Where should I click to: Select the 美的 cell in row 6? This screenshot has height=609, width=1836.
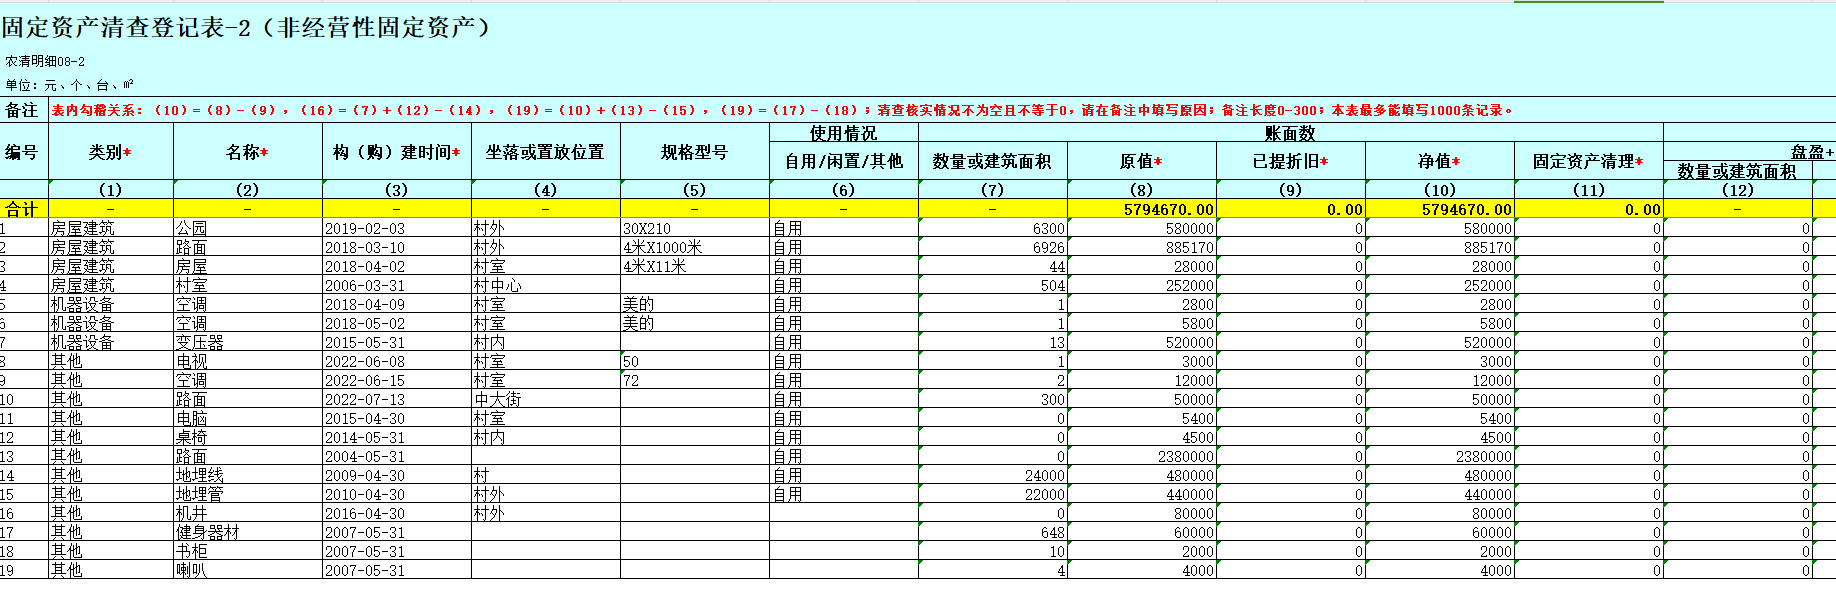point(694,323)
